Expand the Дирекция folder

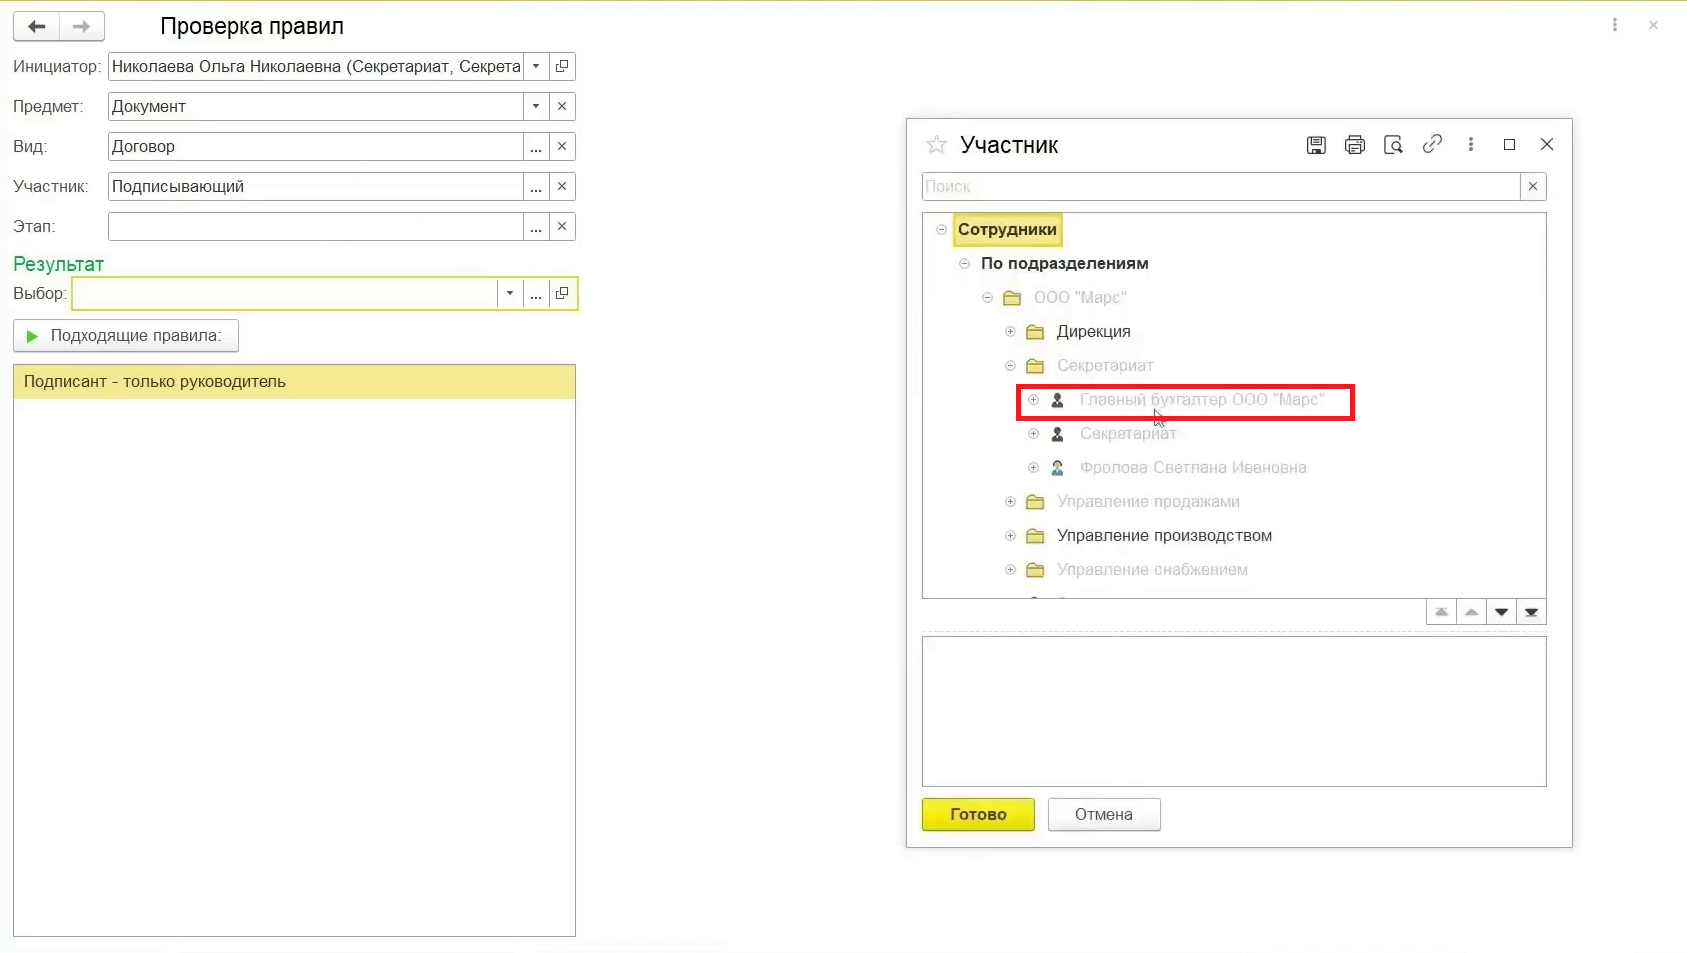tap(1010, 332)
